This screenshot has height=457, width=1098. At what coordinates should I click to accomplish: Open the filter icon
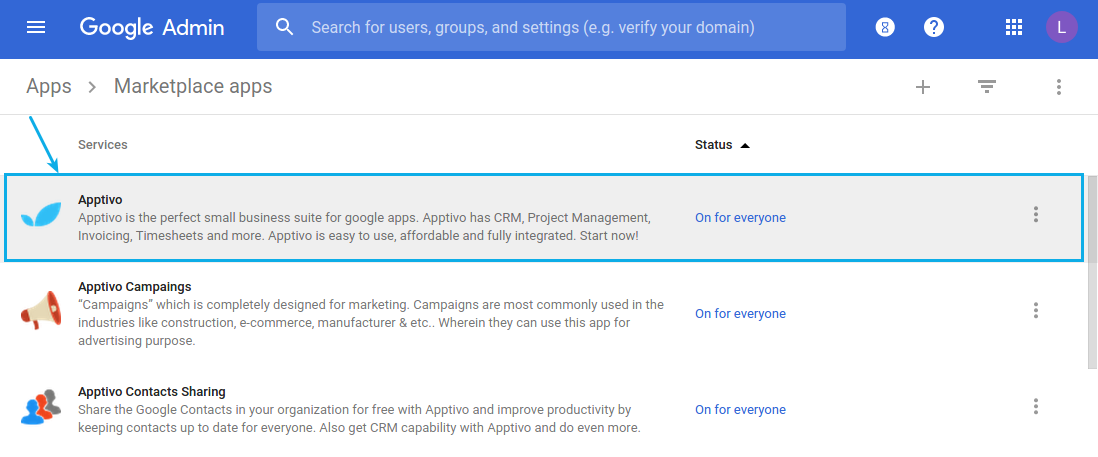(x=987, y=87)
